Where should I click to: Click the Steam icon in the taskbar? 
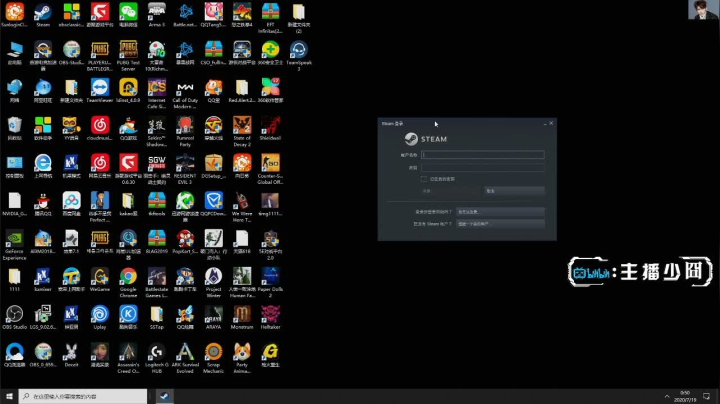tap(164, 396)
